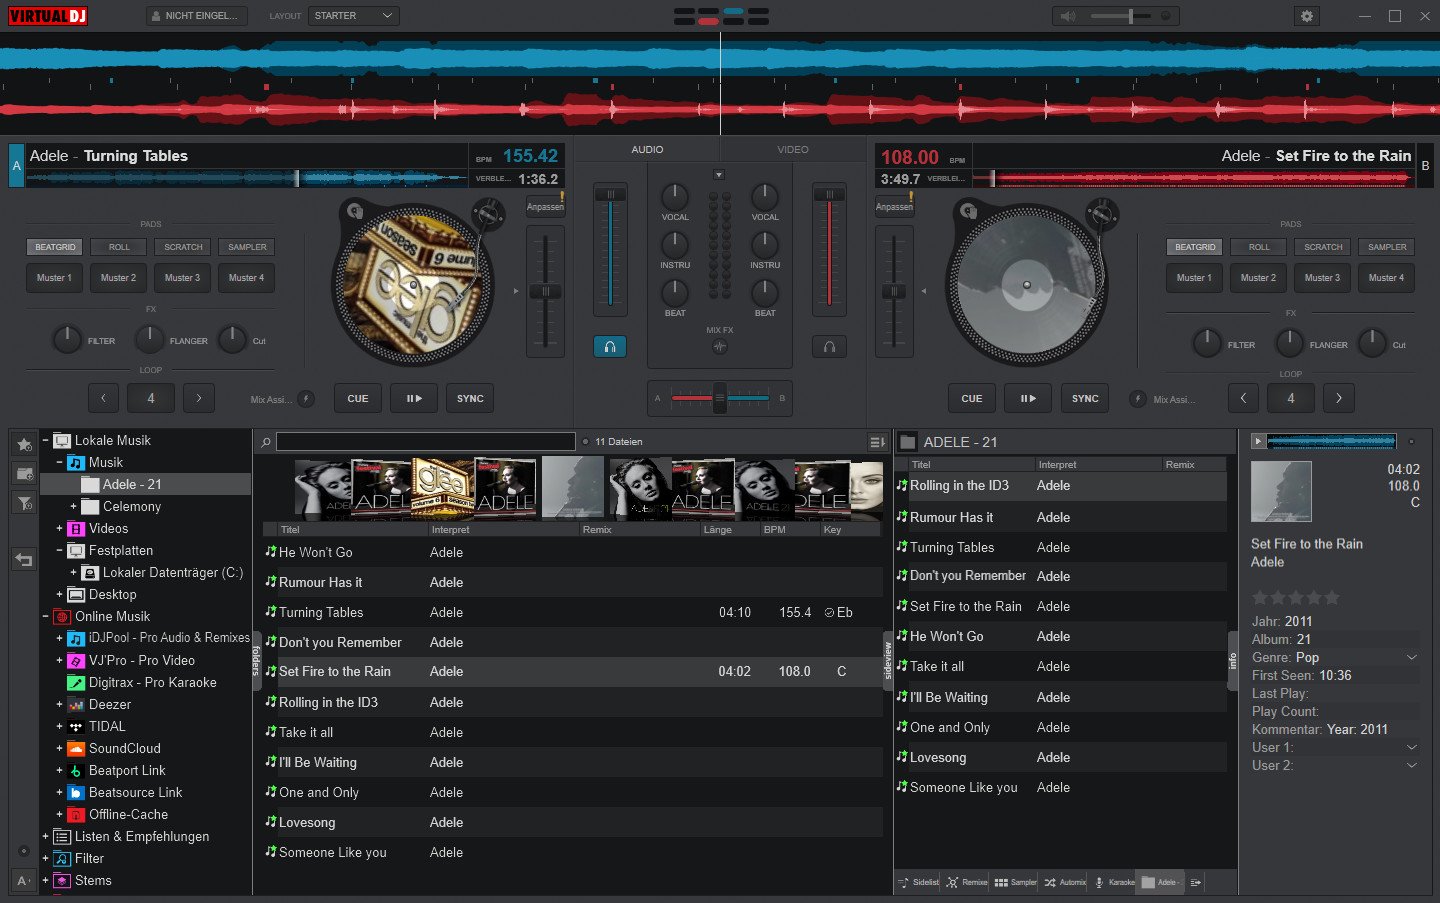Click the TIDAL service icon
The height and width of the screenshot is (903, 1440).
coord(76,727)
